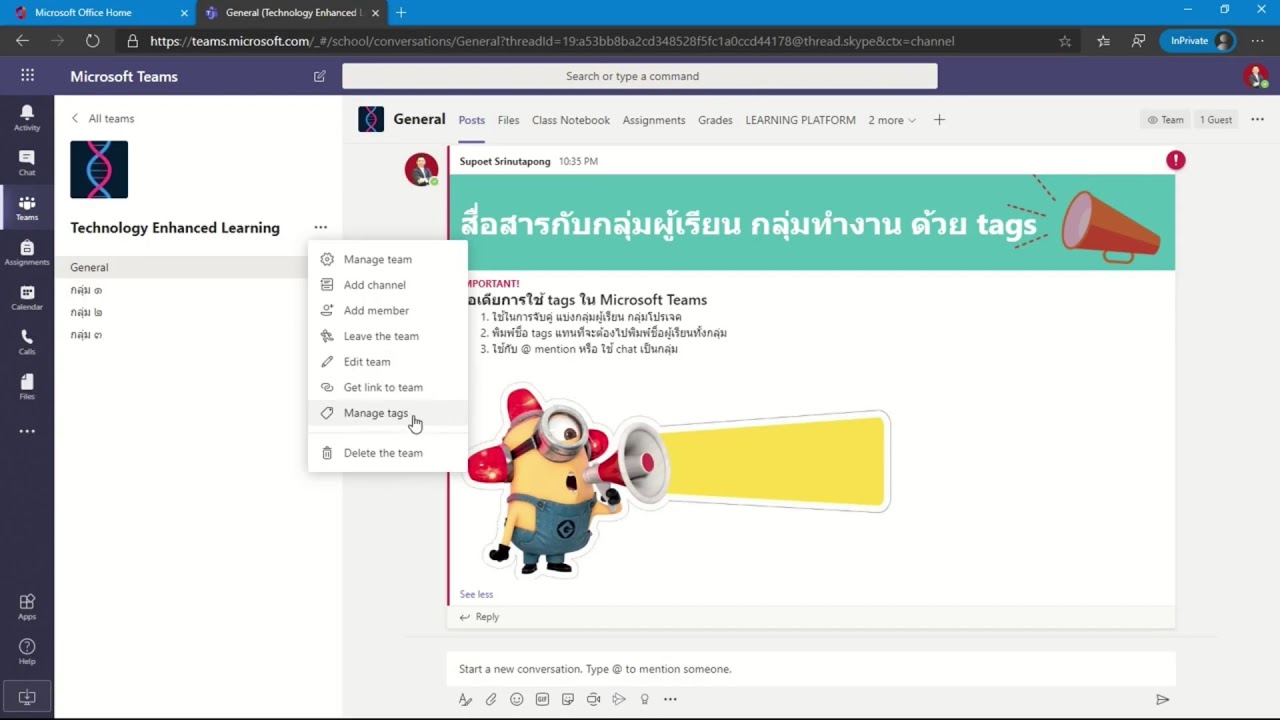Image resolution: width=1280 pixels, height=720 pixels.
Task: Open team More options ellipsis
Action: [x=320, y=228]
